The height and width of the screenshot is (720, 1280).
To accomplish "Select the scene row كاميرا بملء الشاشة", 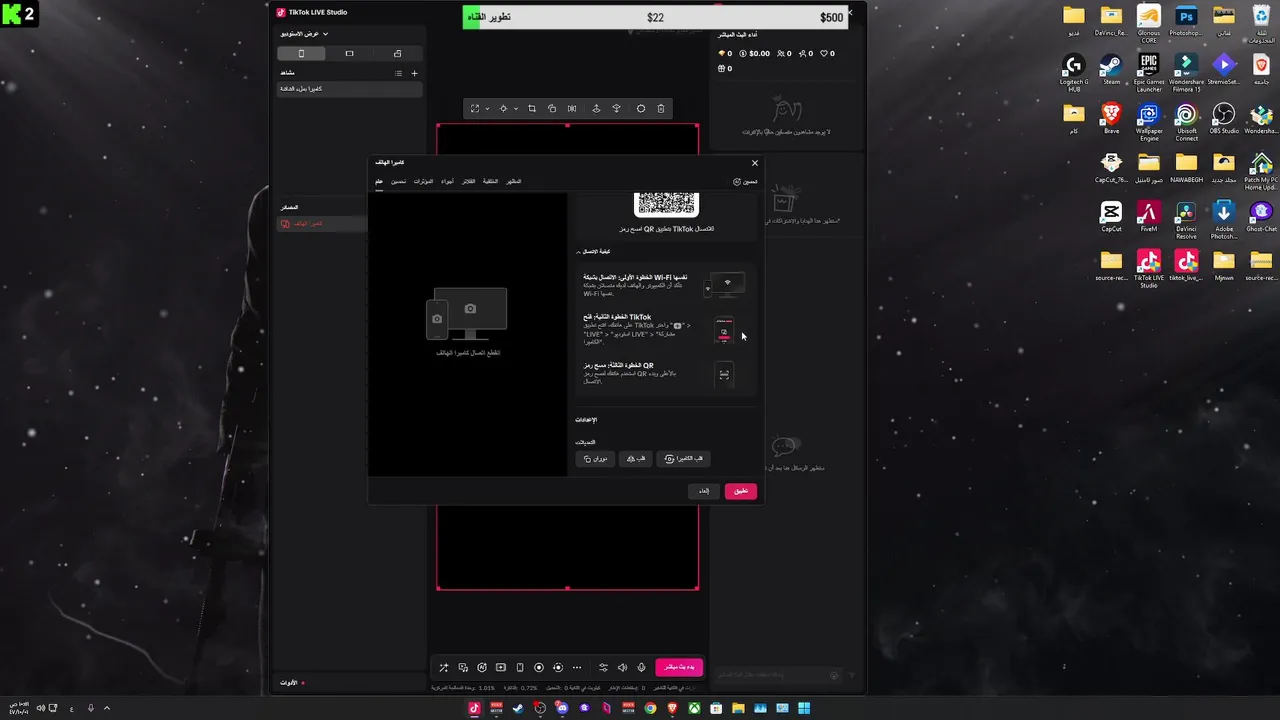I will (350, 89).
